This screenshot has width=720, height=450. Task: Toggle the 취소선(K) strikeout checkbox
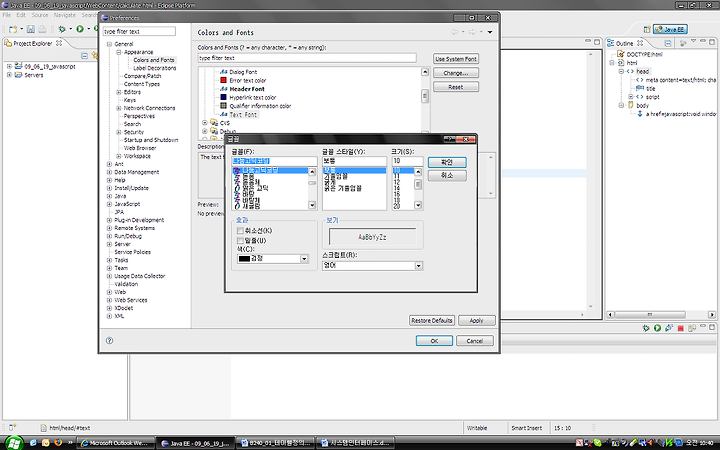click(240, 231)
